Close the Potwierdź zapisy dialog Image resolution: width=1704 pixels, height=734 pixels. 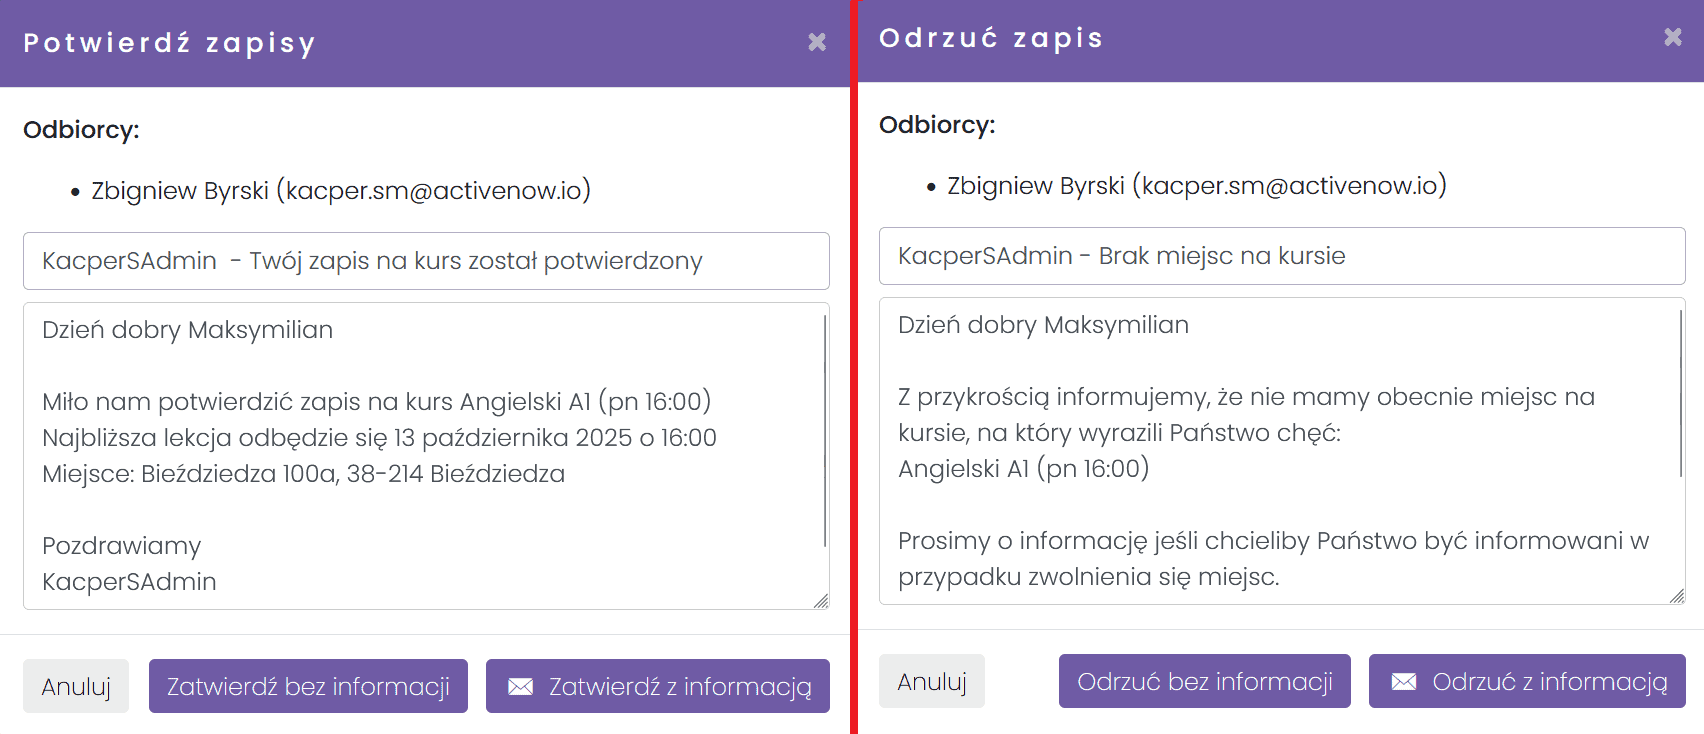(x=817, y=42)
